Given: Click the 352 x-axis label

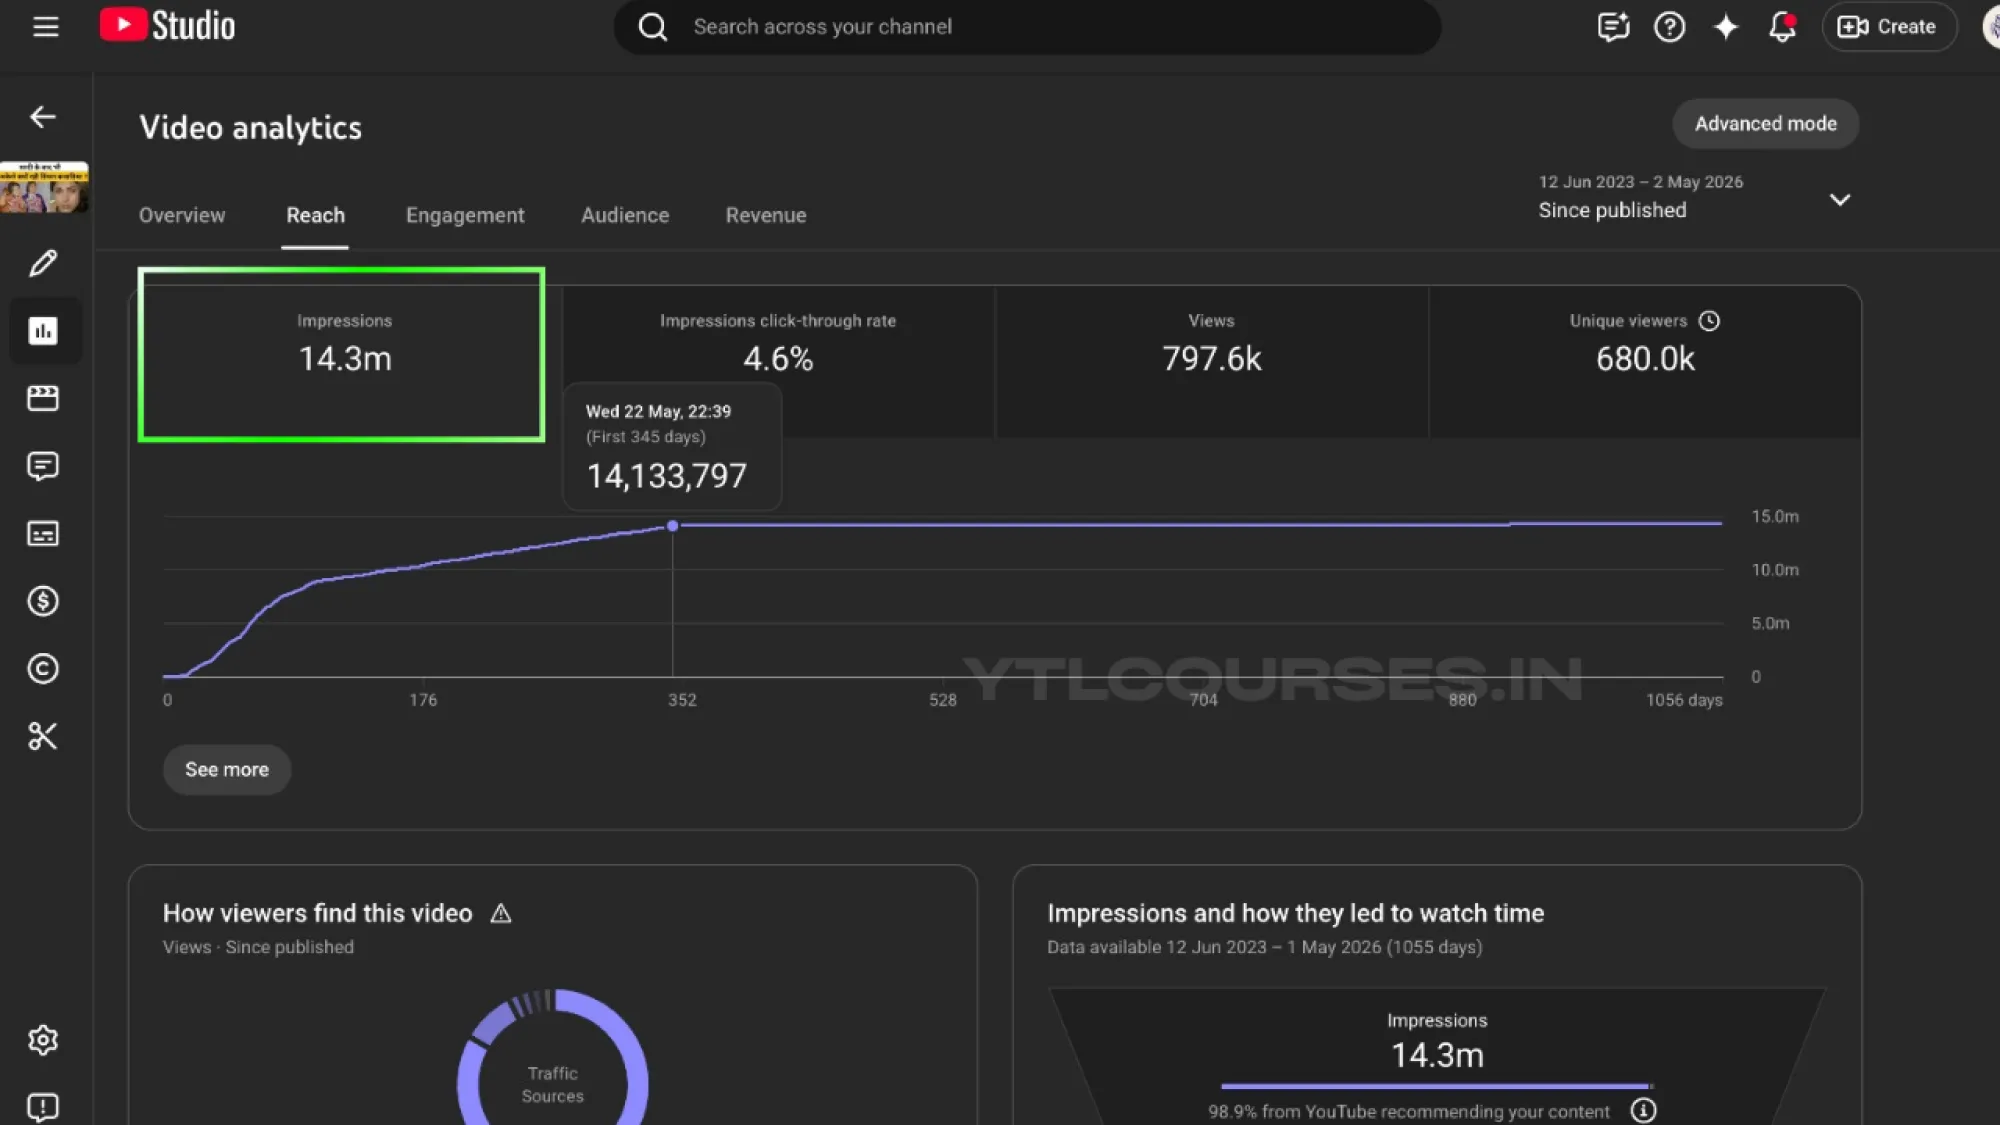Looking at the screenshot, I should (682, 700).
